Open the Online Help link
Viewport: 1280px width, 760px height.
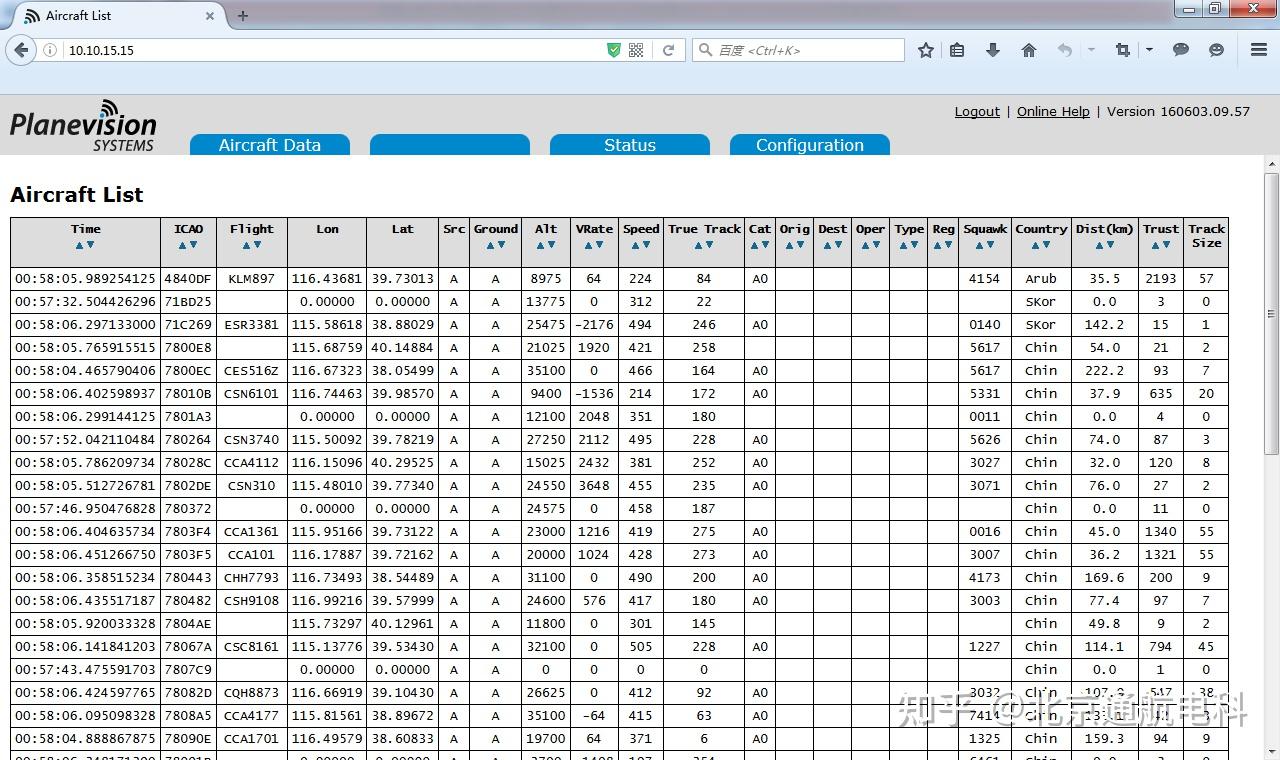pyautogui.click(x=1053, y=112)
